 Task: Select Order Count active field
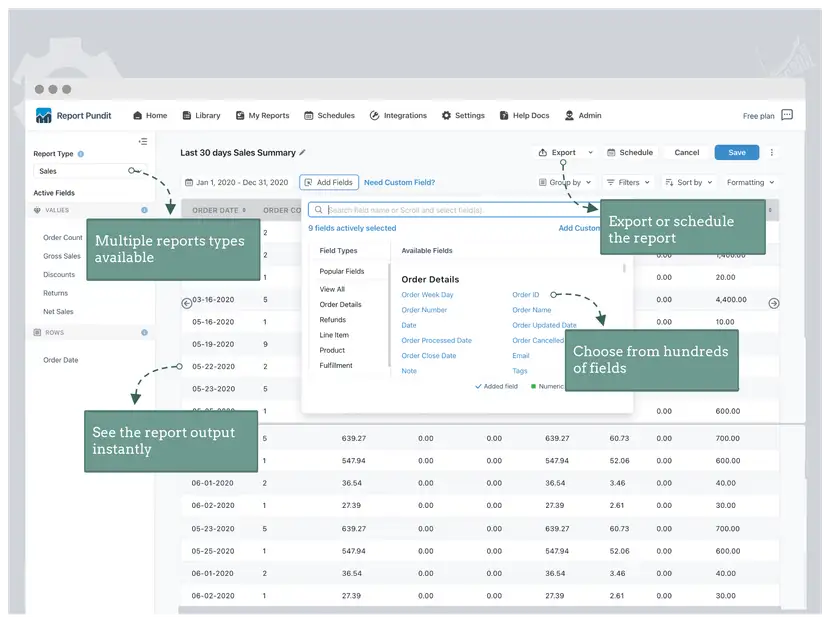pyautogui.click(x=62, y=238)
